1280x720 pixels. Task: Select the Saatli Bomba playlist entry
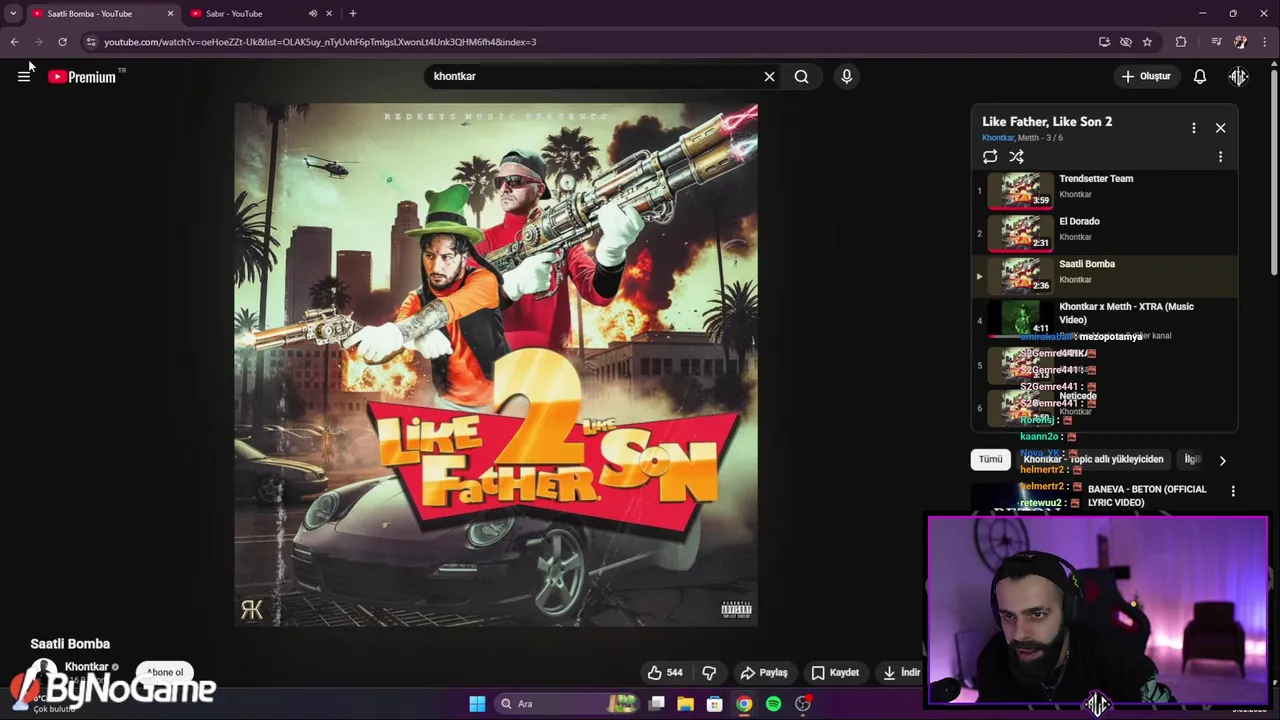tap(1105, 276)
